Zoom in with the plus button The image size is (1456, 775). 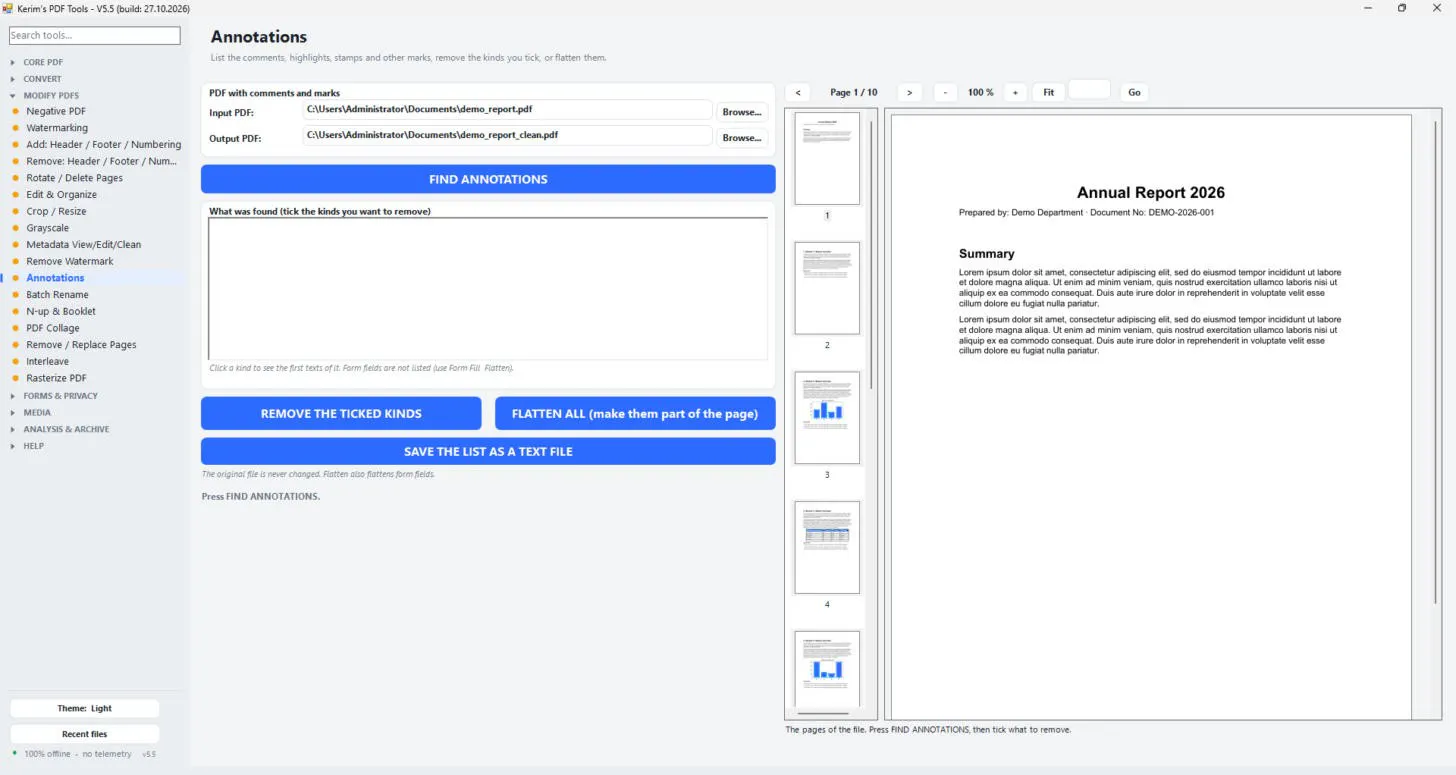pos(1015,92)
